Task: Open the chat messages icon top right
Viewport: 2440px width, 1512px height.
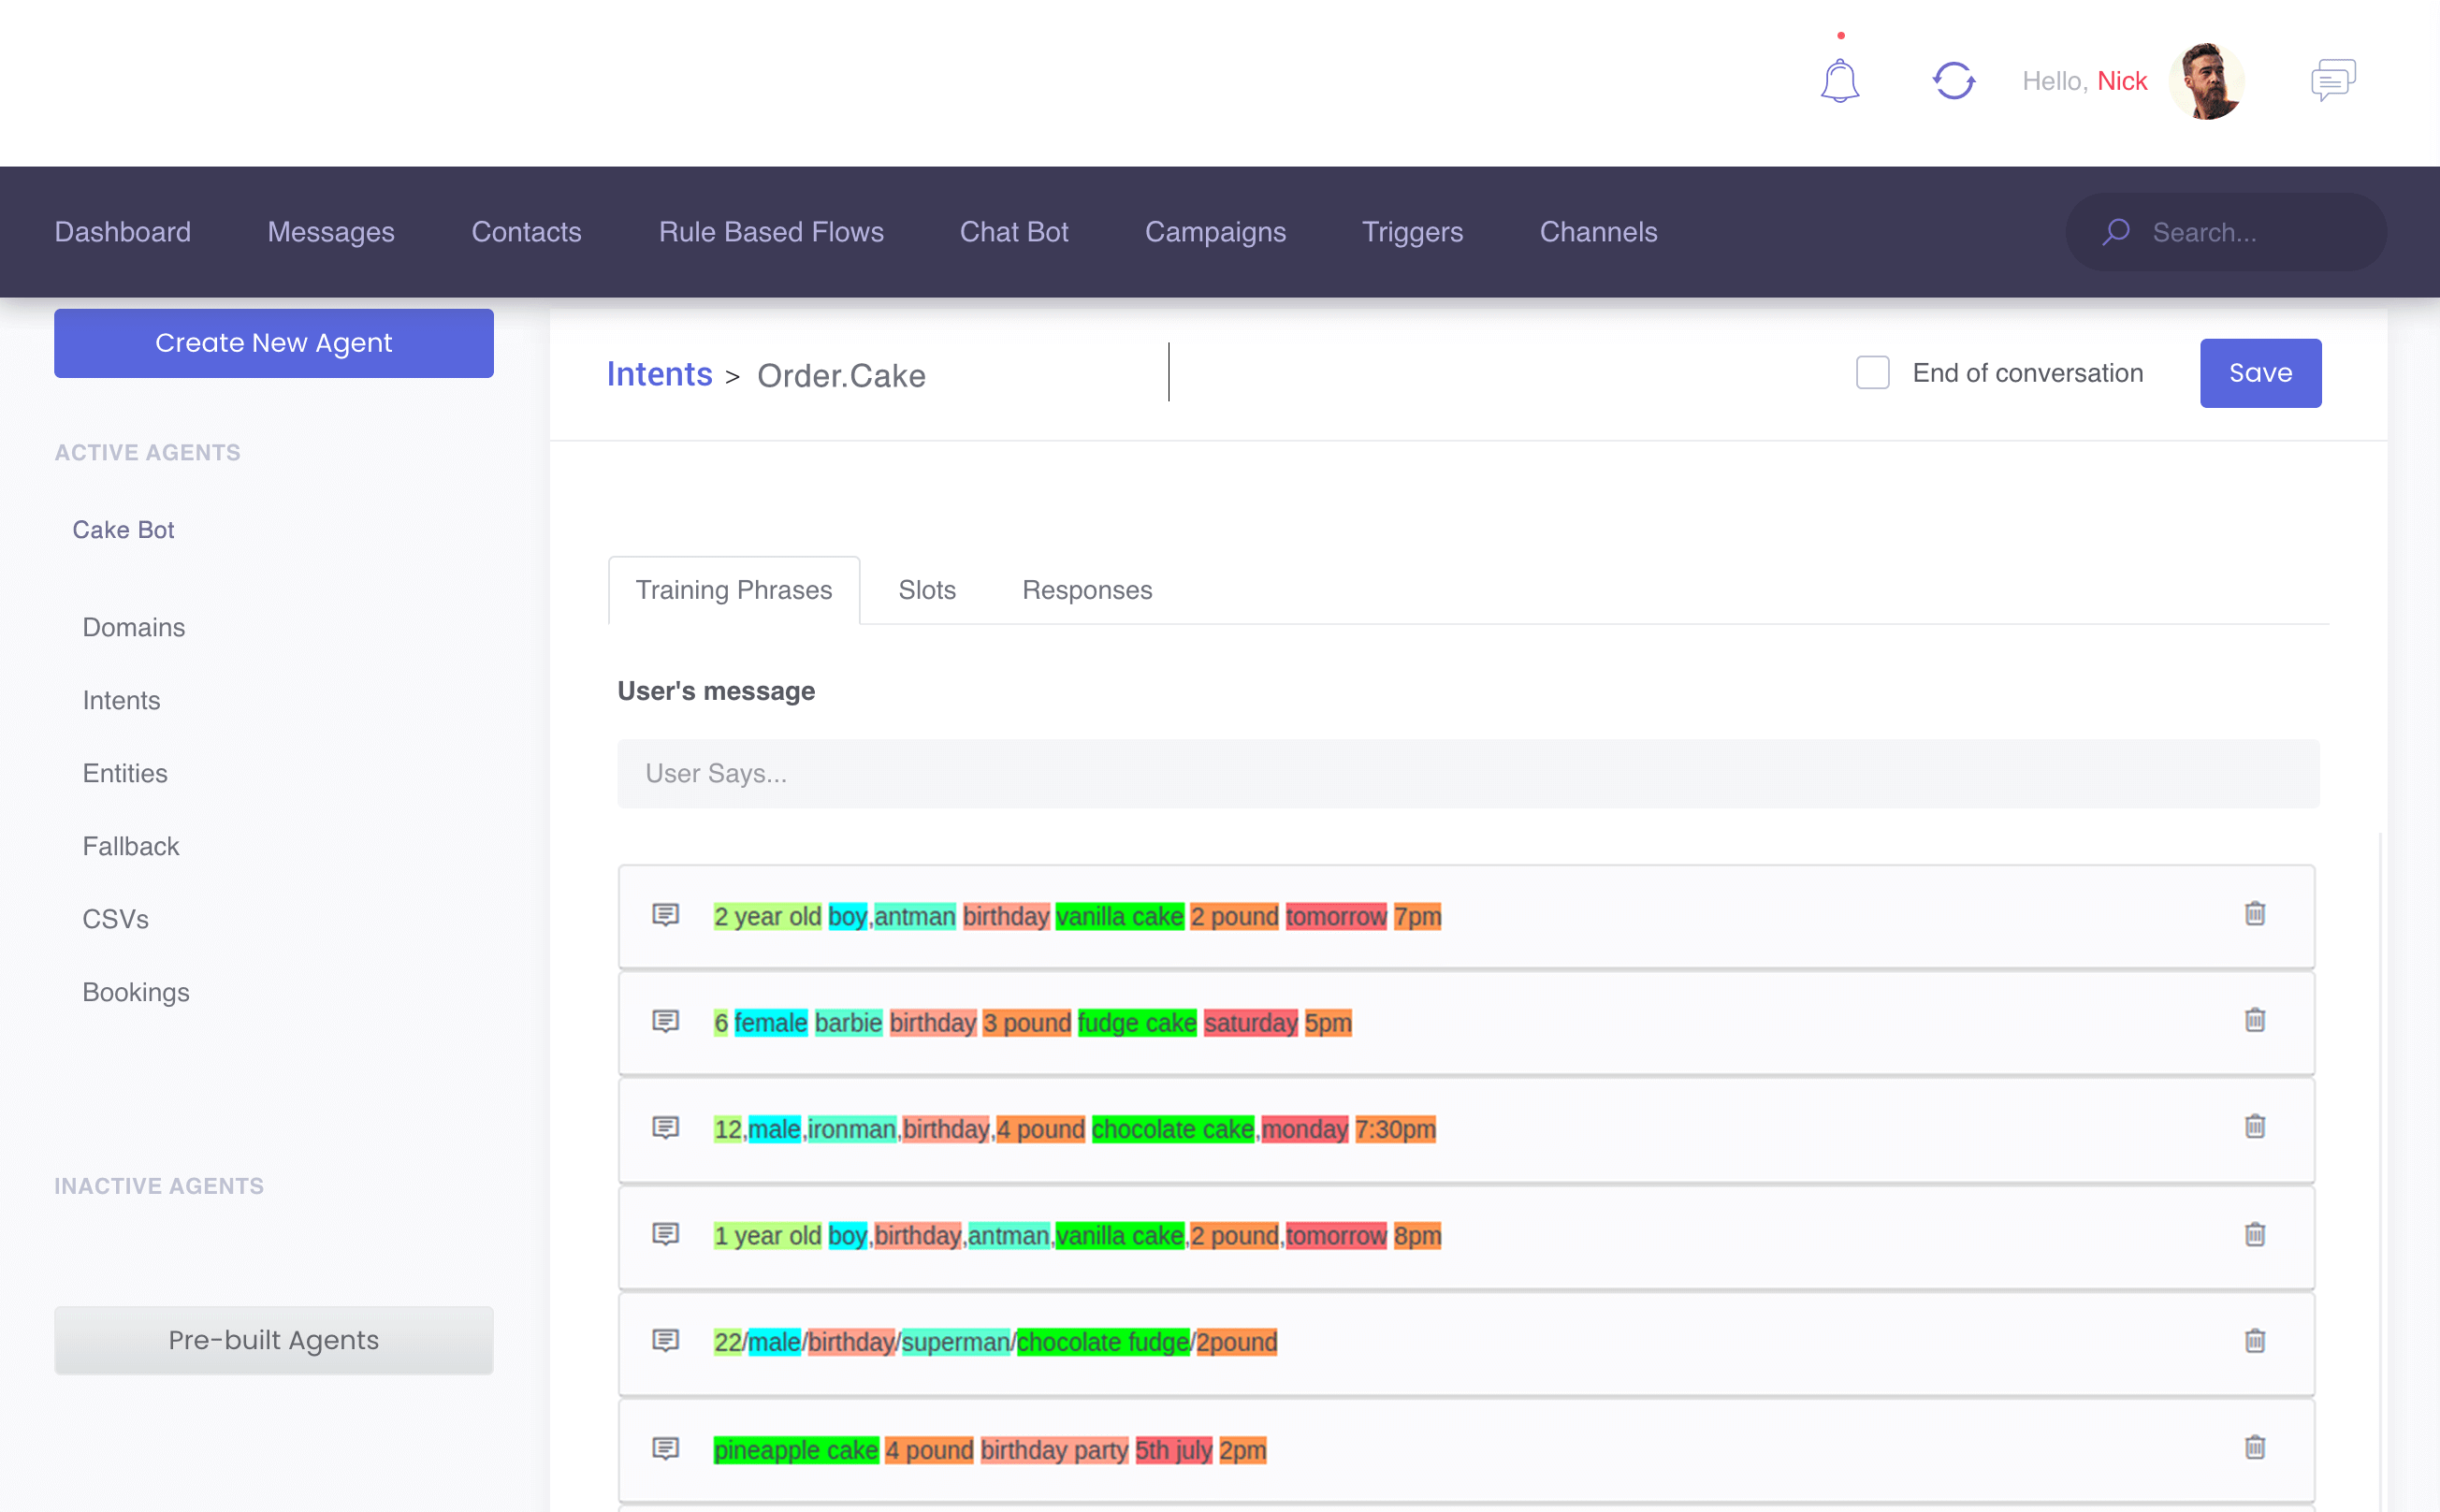Action: pyautogui.click(x=2333, y=80)
